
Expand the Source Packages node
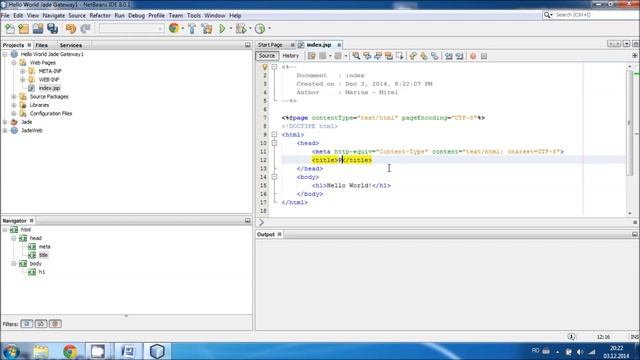(14, 97)
